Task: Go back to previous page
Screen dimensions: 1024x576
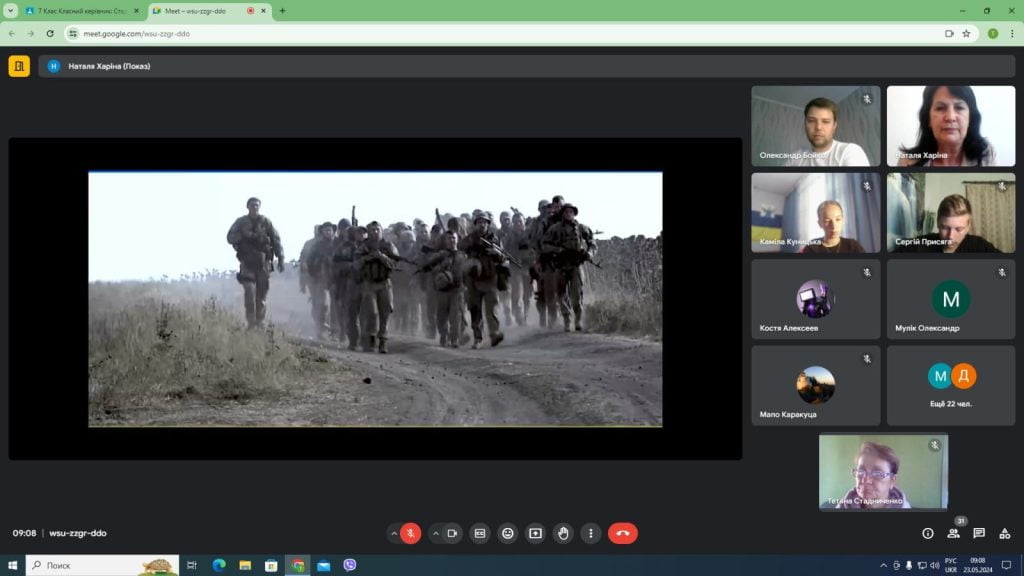Action: click(12, 34)
